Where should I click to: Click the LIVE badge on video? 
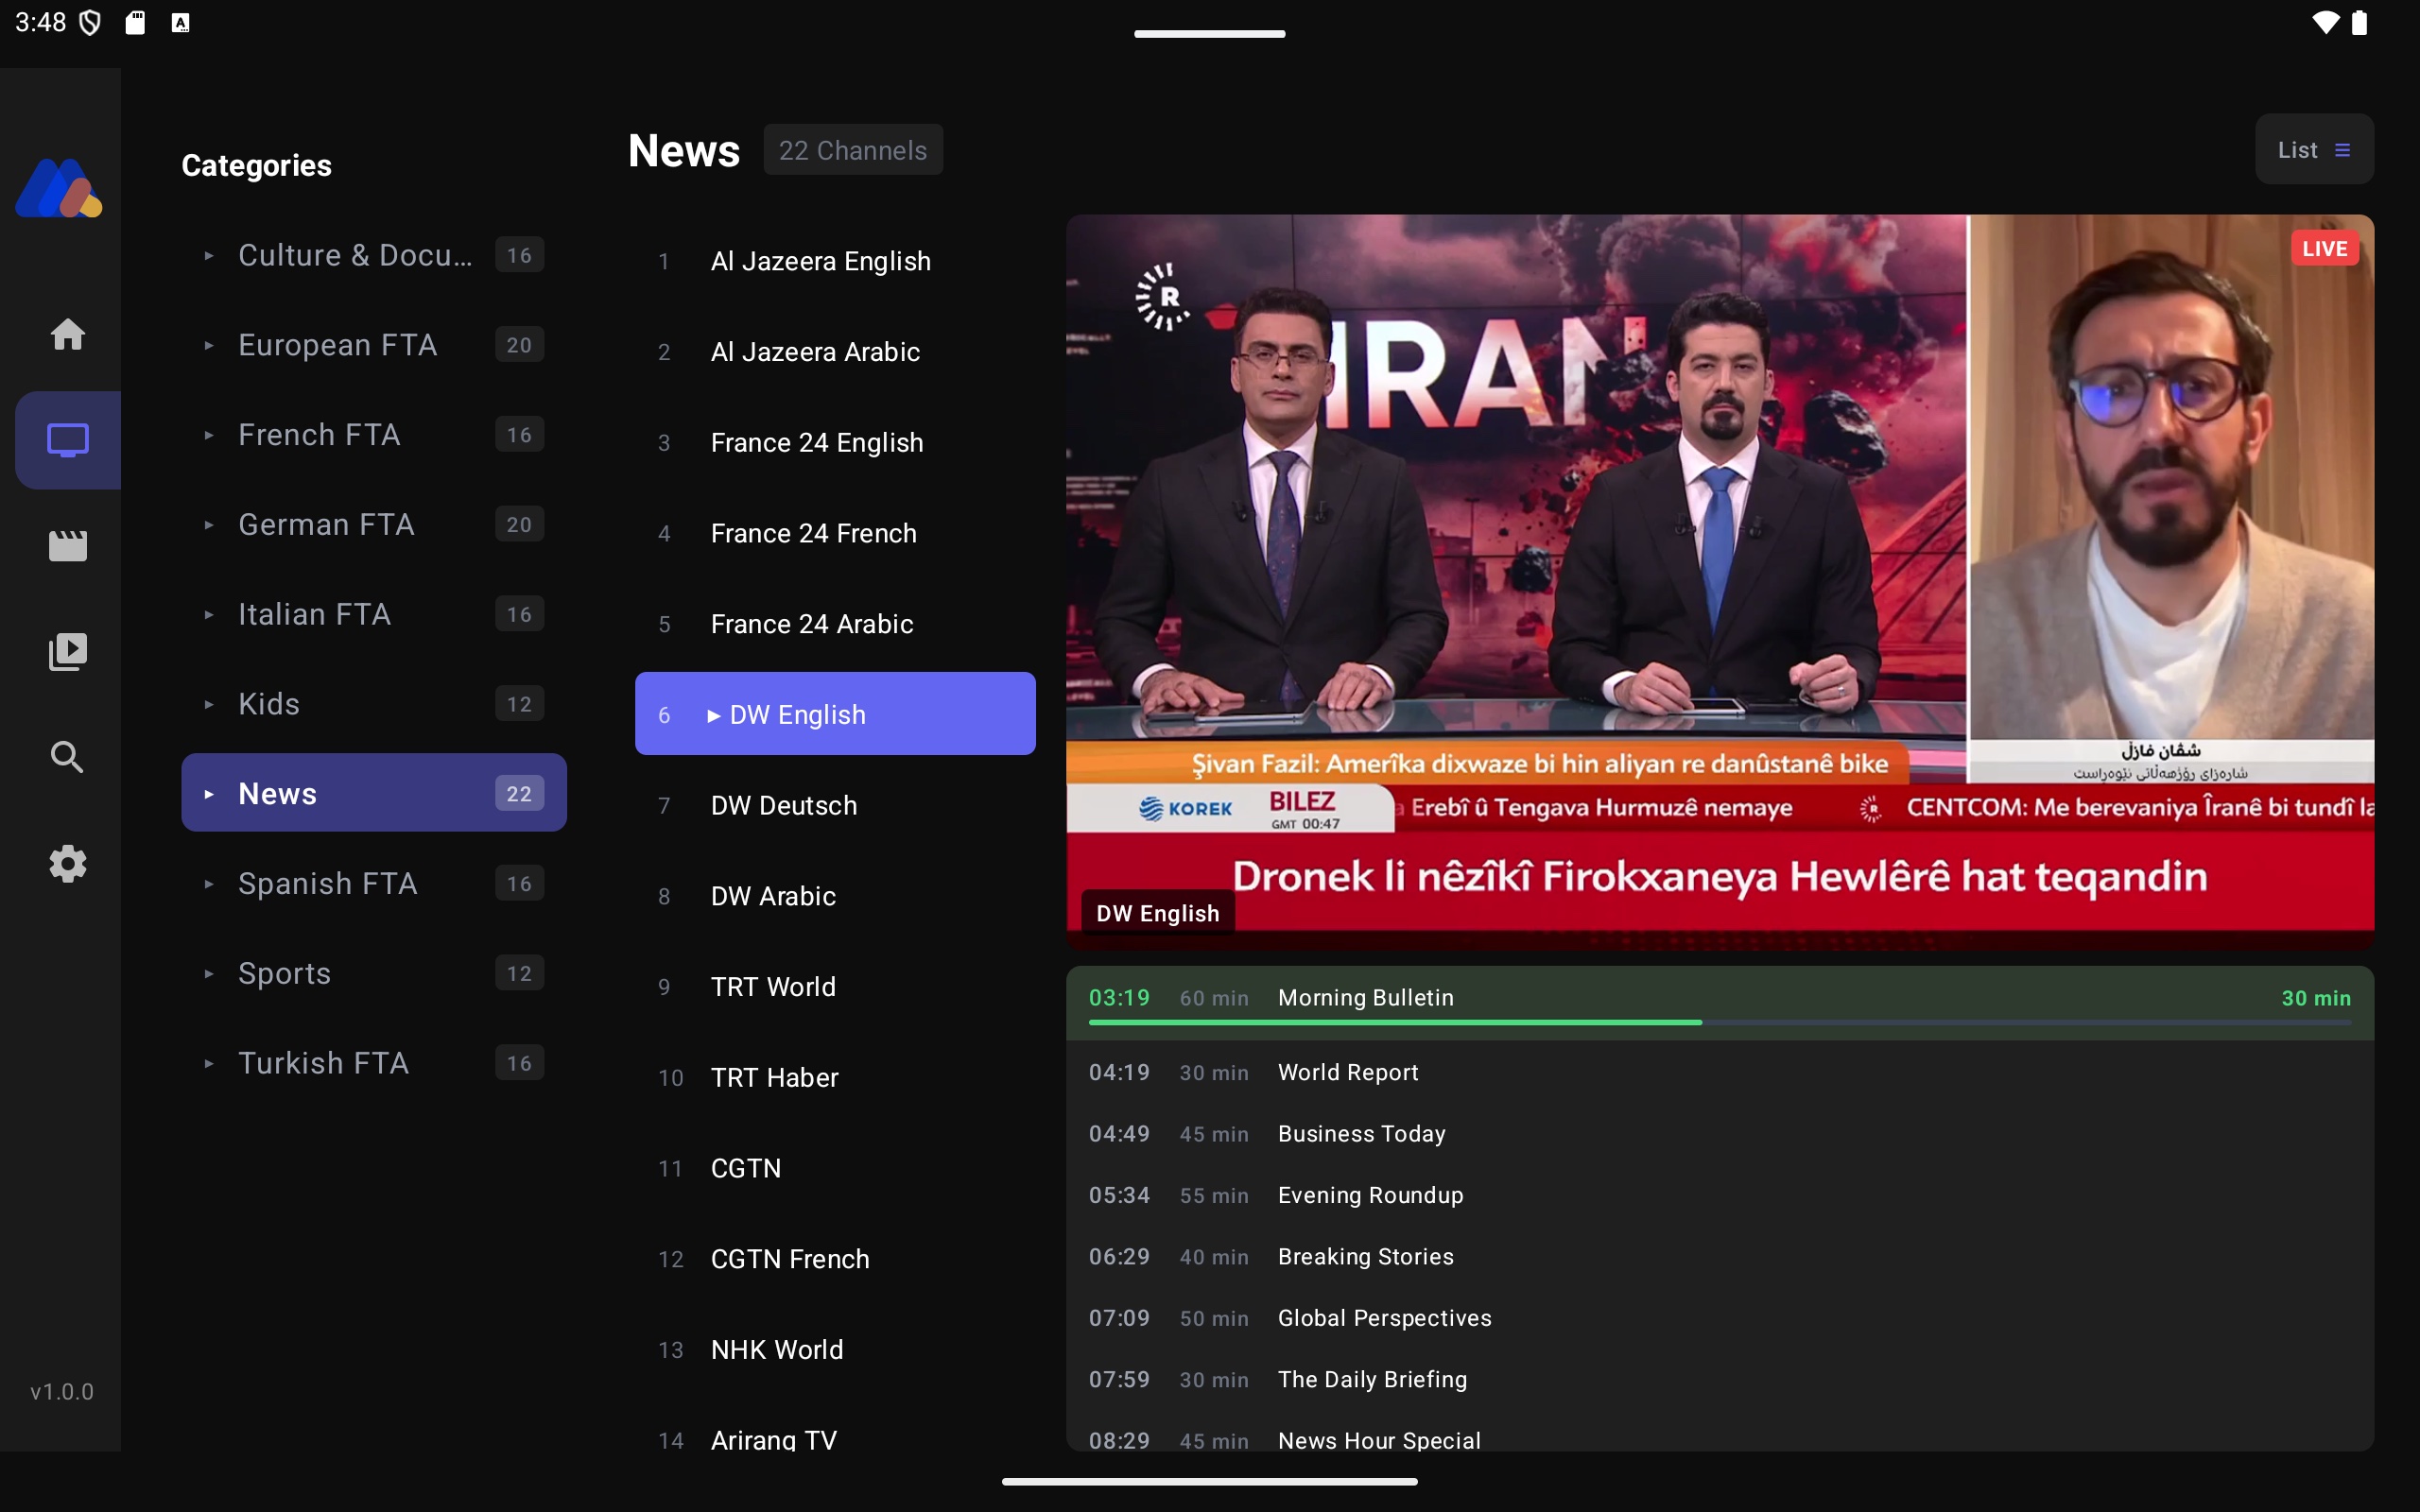[2324, 248]
